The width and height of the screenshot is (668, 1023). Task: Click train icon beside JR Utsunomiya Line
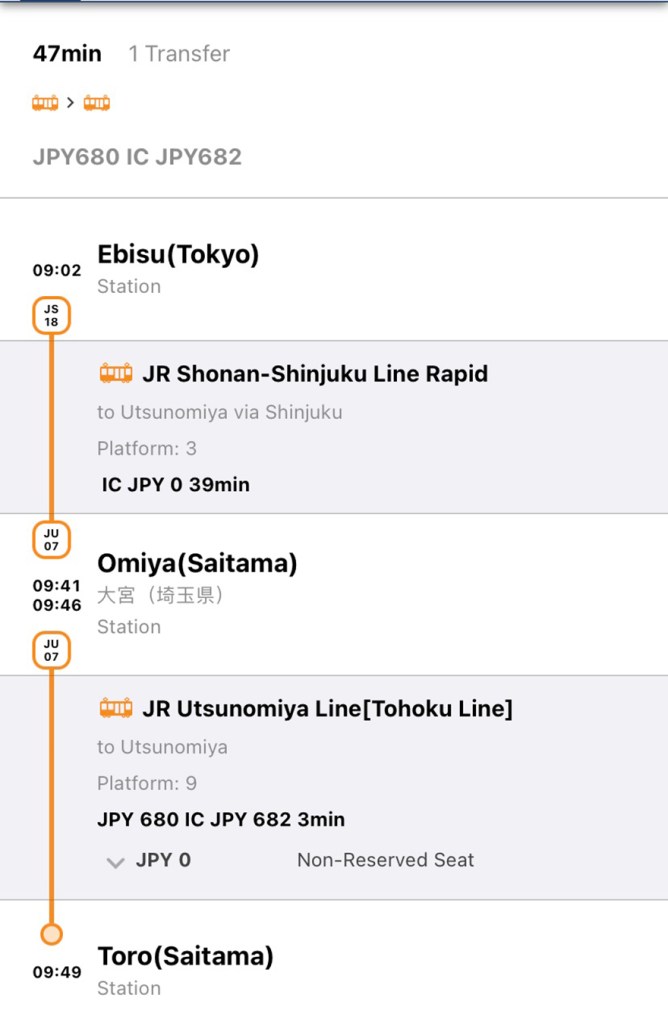(116, 709)
